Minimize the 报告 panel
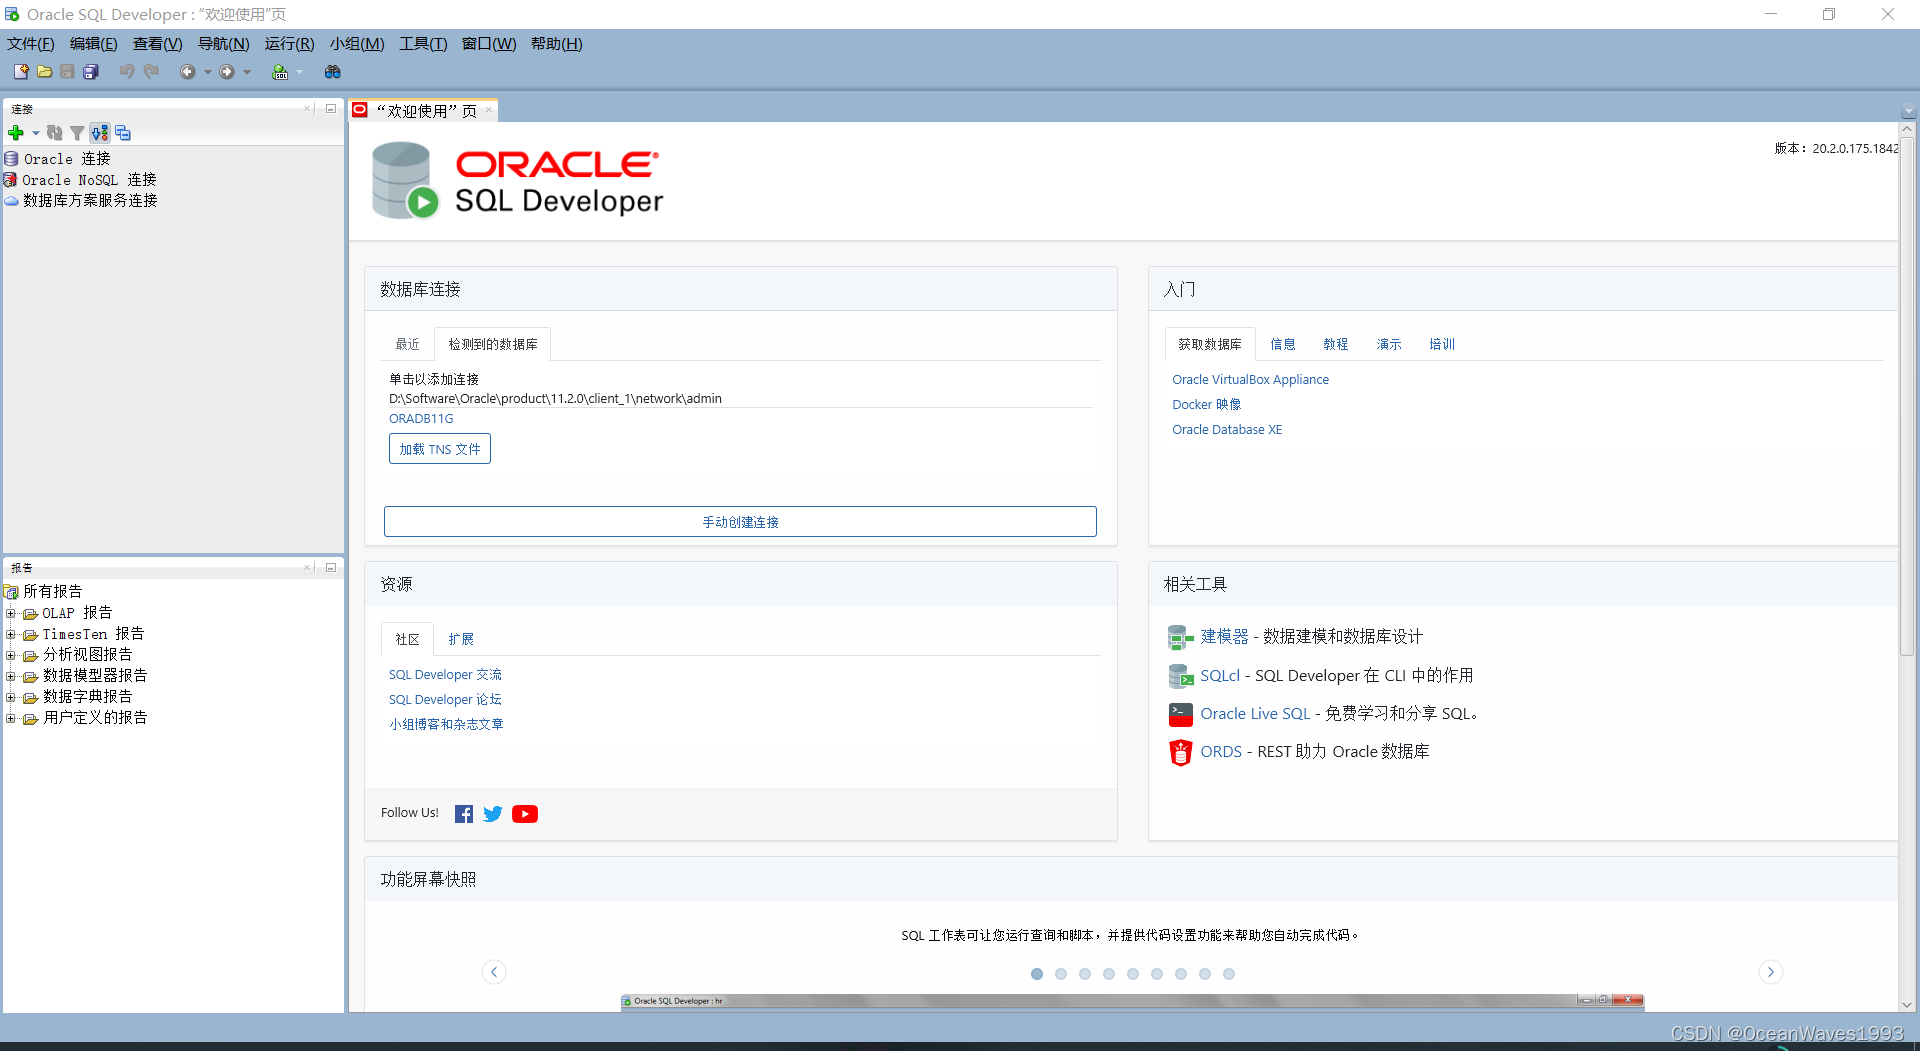 (x=331, y=567)
